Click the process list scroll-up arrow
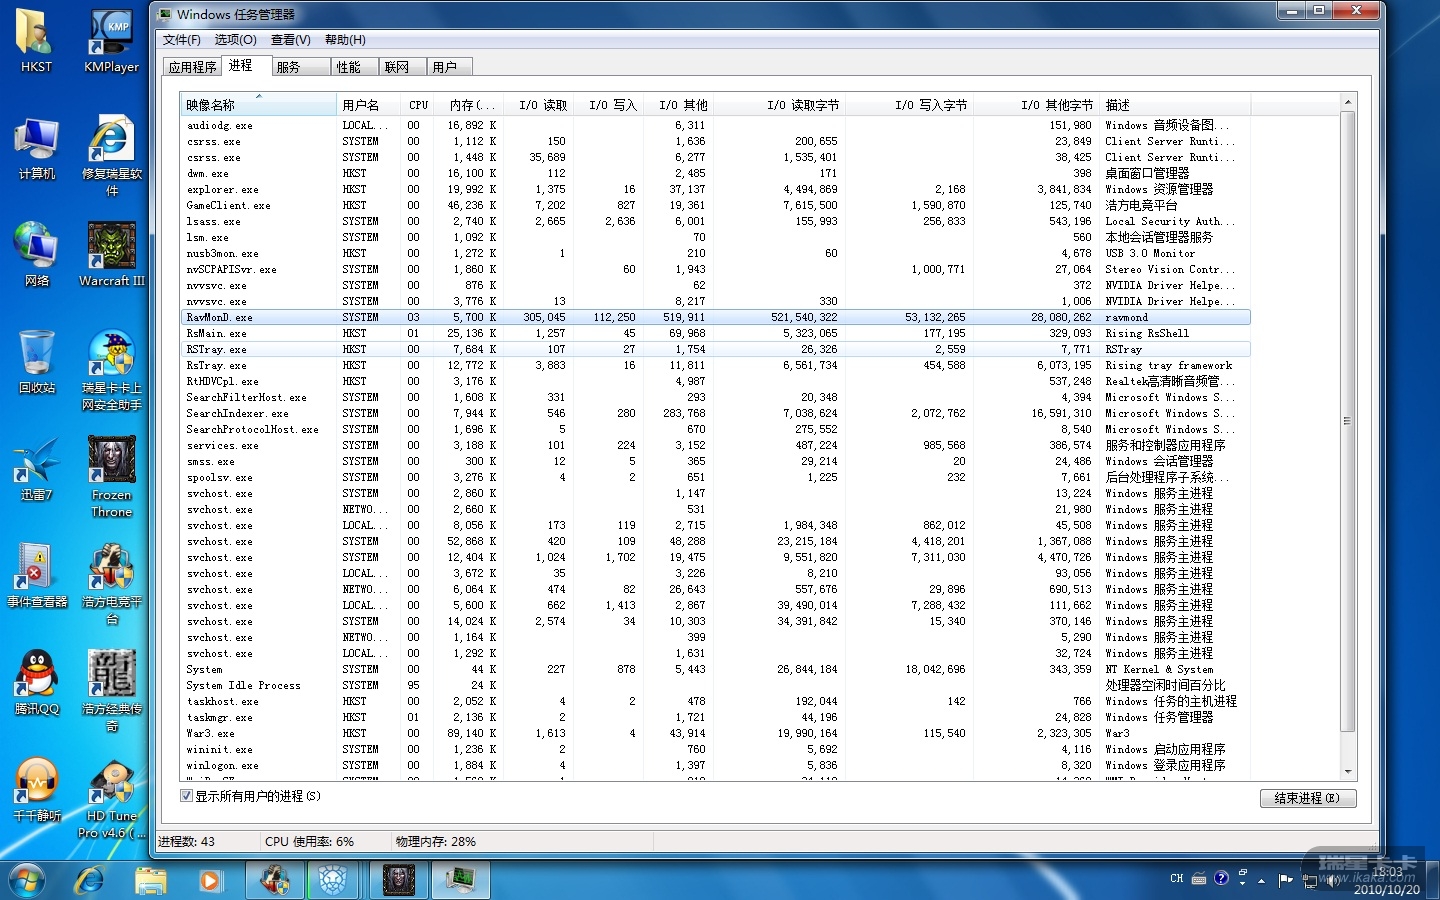 coord(1348,102)
